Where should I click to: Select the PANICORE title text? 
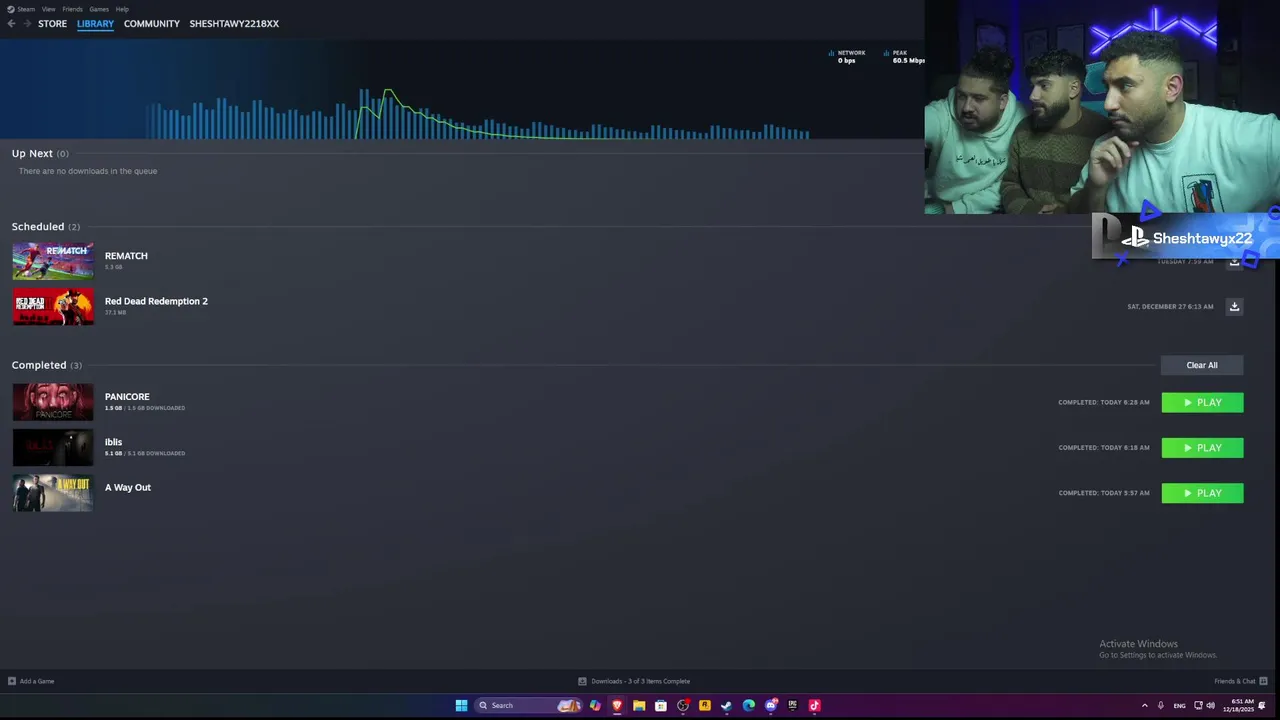point(127,397)
